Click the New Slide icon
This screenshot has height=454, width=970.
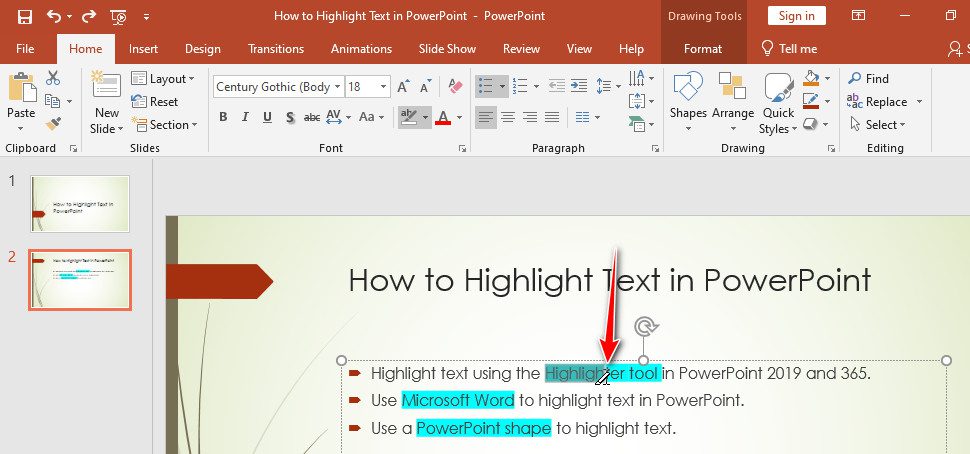(x=106, y=85)
